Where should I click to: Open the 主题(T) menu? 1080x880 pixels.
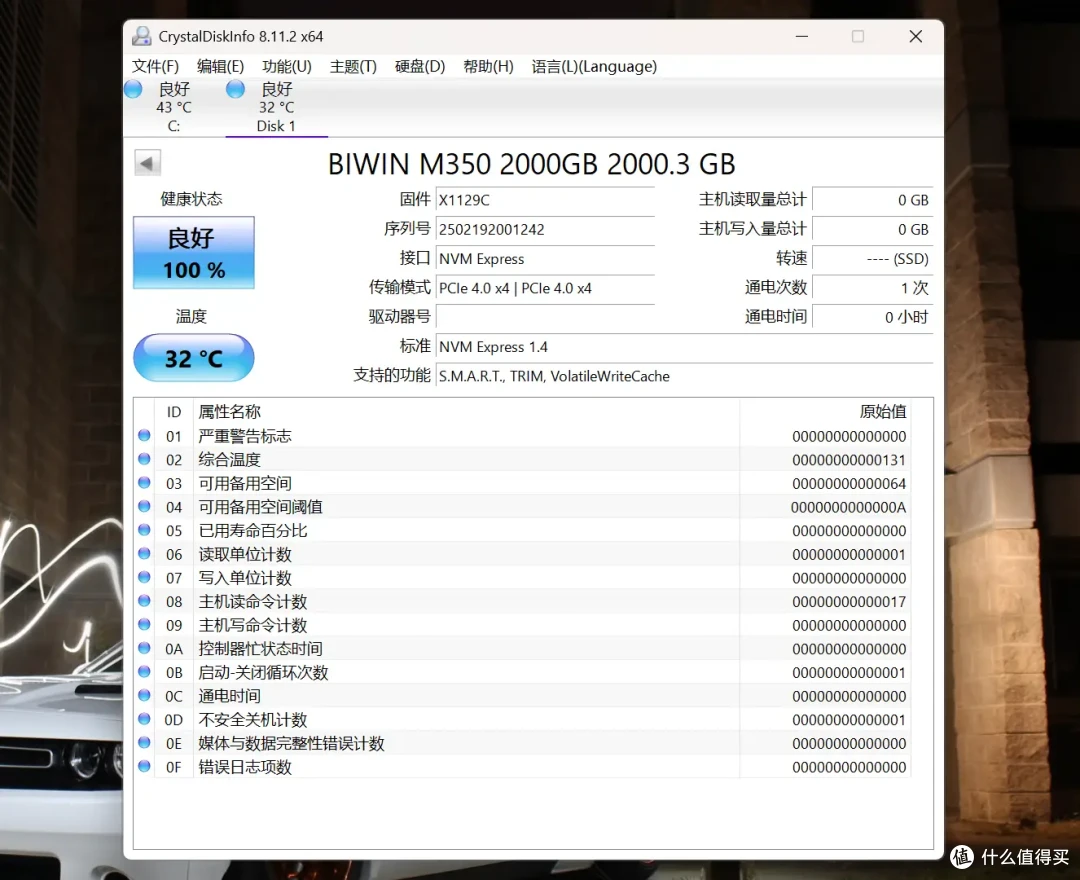click(353, 66)
